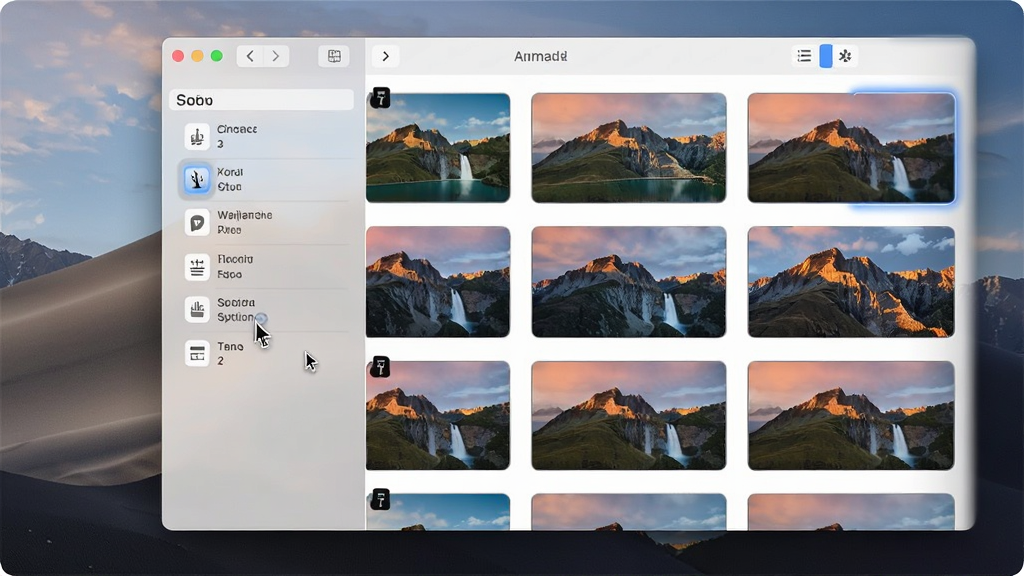Screen dimensions: 1024x576
Task: Open the blue-sky lake and waterfall thumbnail
Action: (438, 148)
